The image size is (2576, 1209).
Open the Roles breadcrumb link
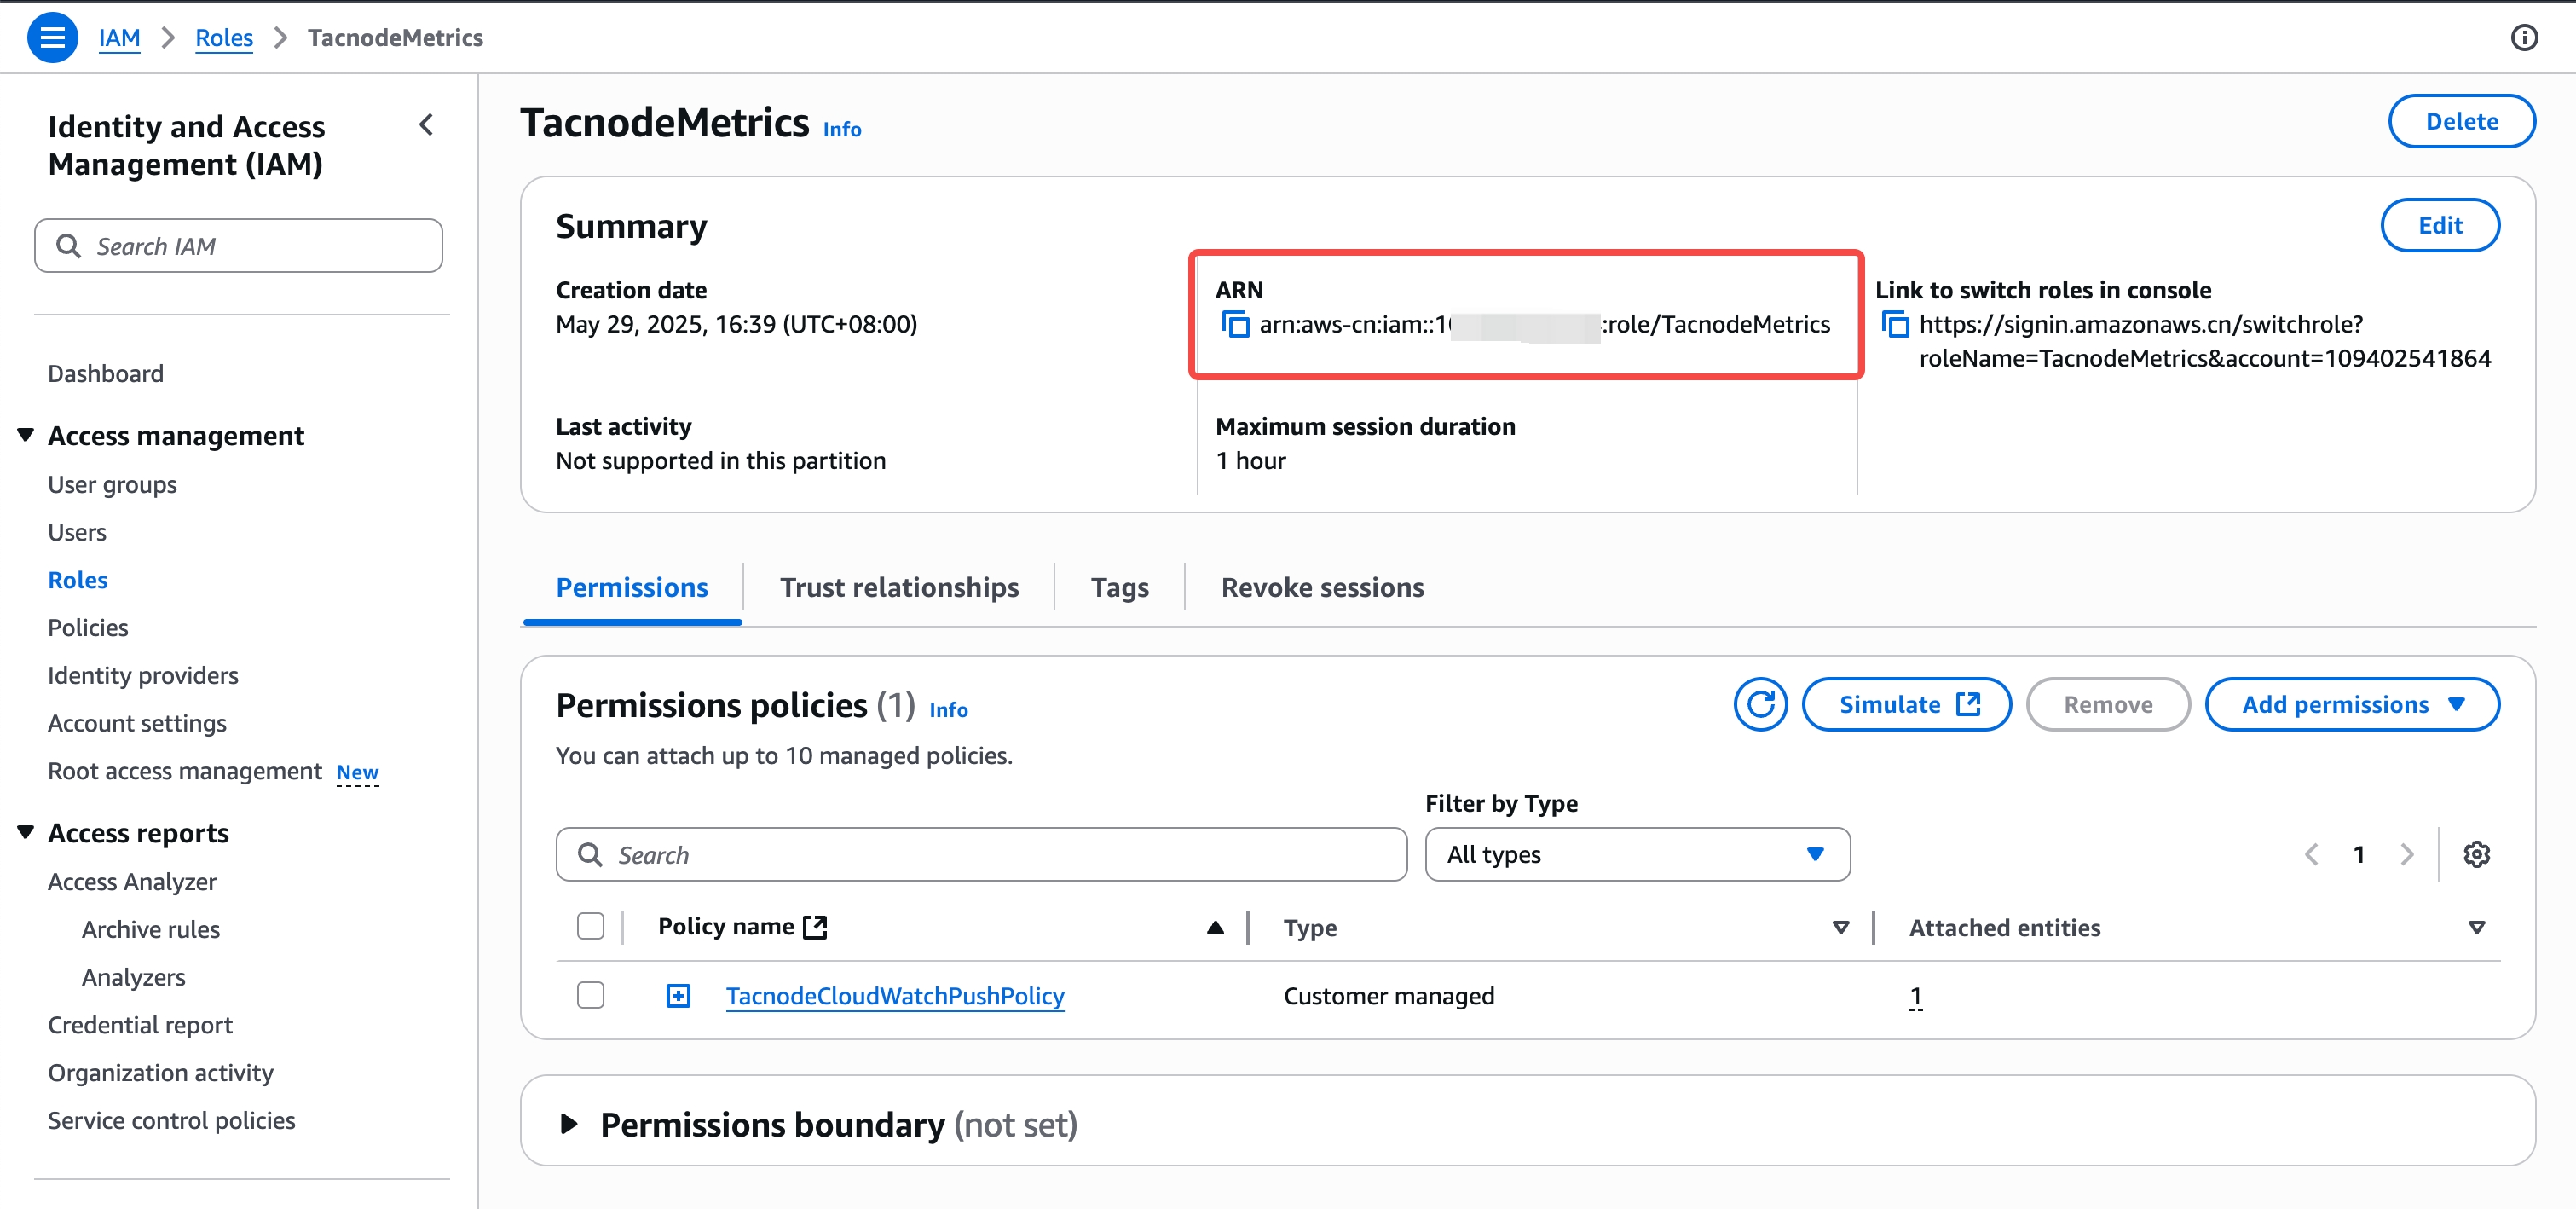(224, 38)
